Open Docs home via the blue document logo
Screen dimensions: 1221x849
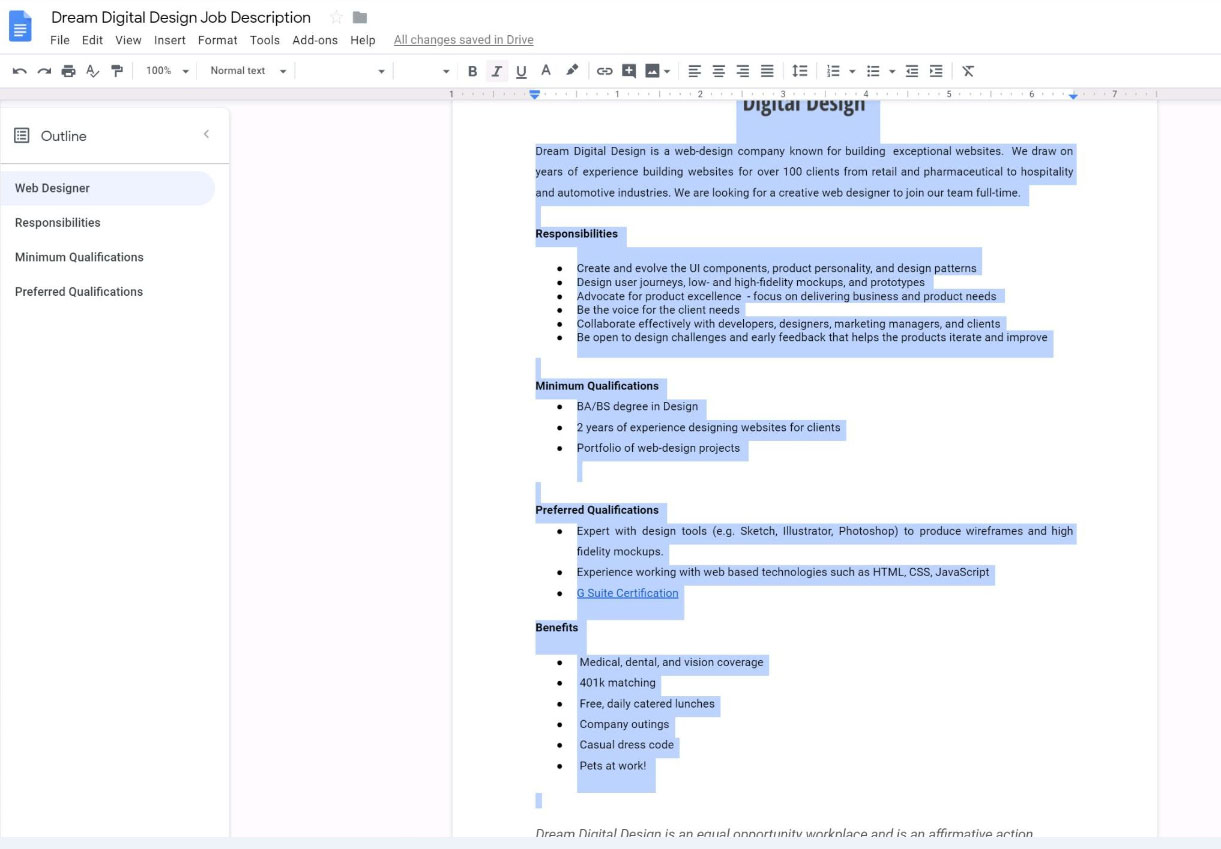click(x=20, y=26)
